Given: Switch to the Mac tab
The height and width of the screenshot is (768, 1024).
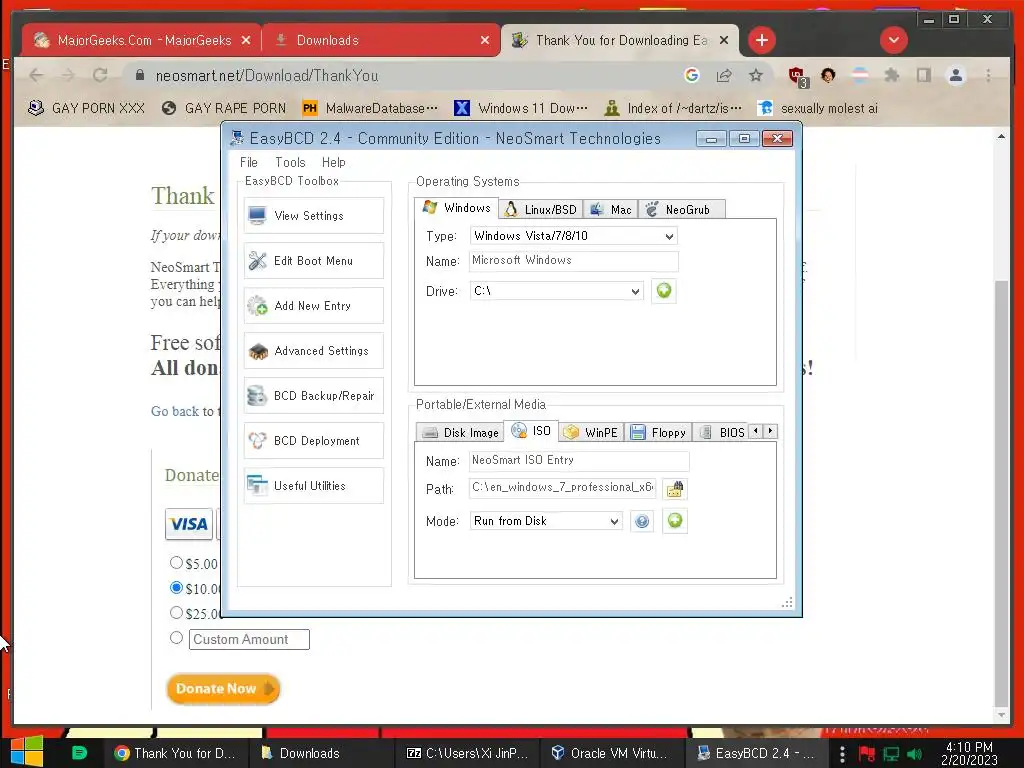Looking at the screenshot, I should pyautogui.click(x=611, y=210).
